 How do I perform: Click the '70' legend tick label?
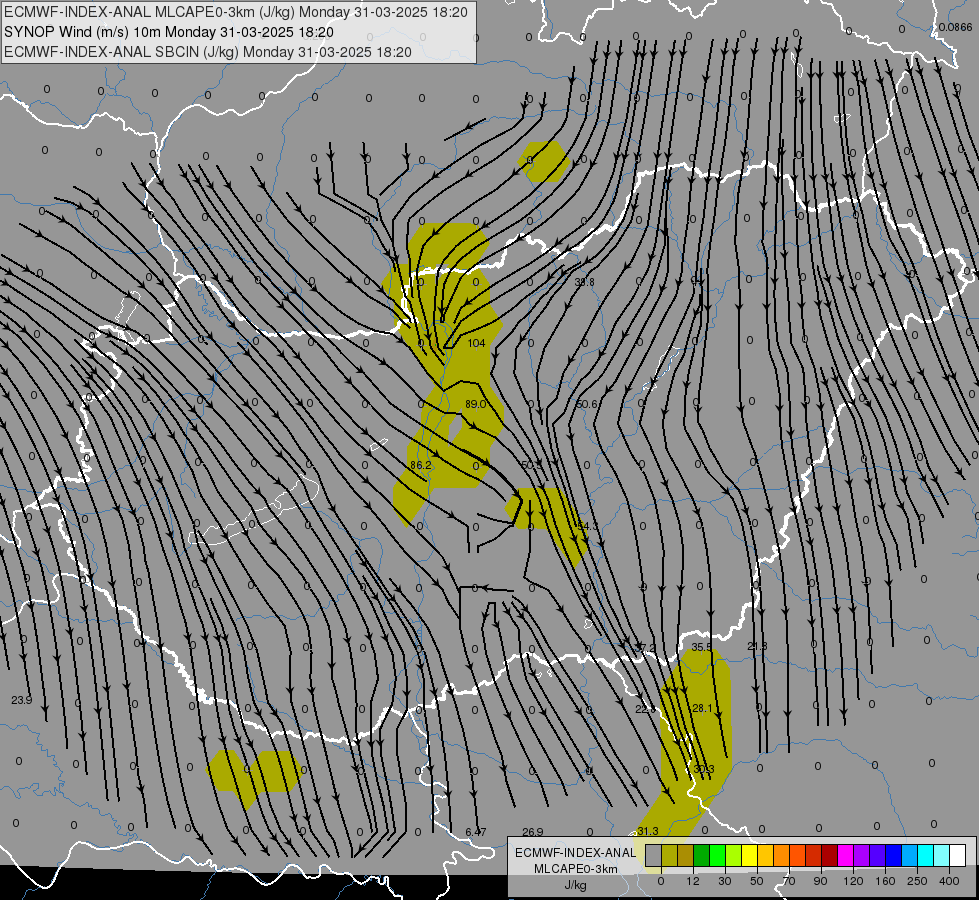pos(789,881)
